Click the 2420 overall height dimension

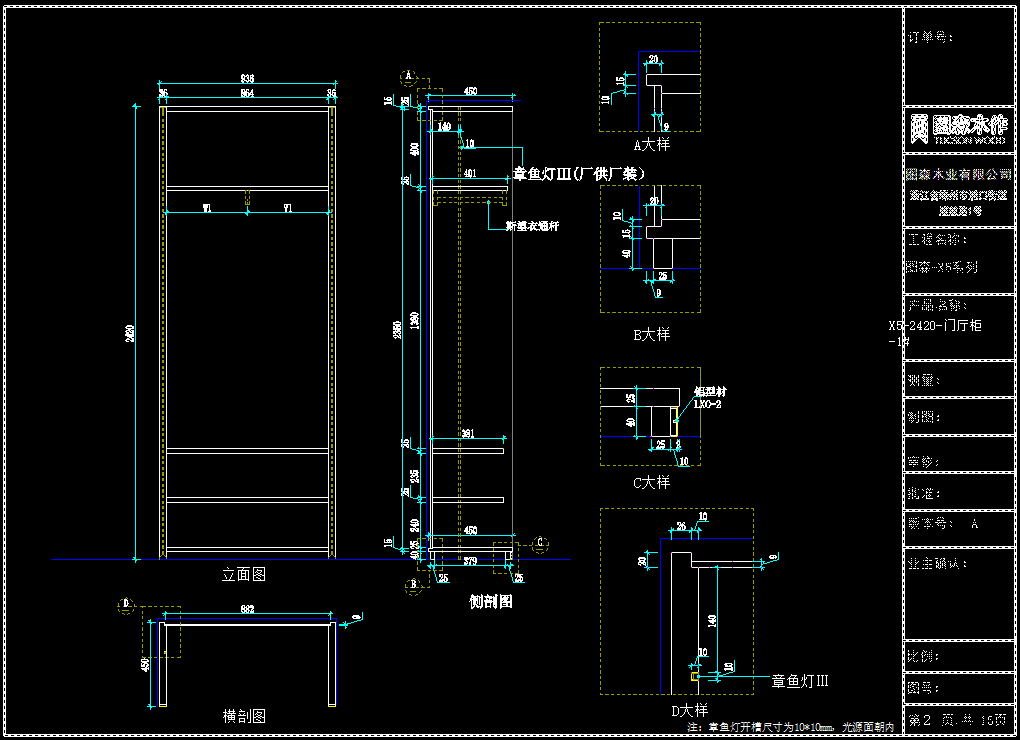[x=130, y=333]
